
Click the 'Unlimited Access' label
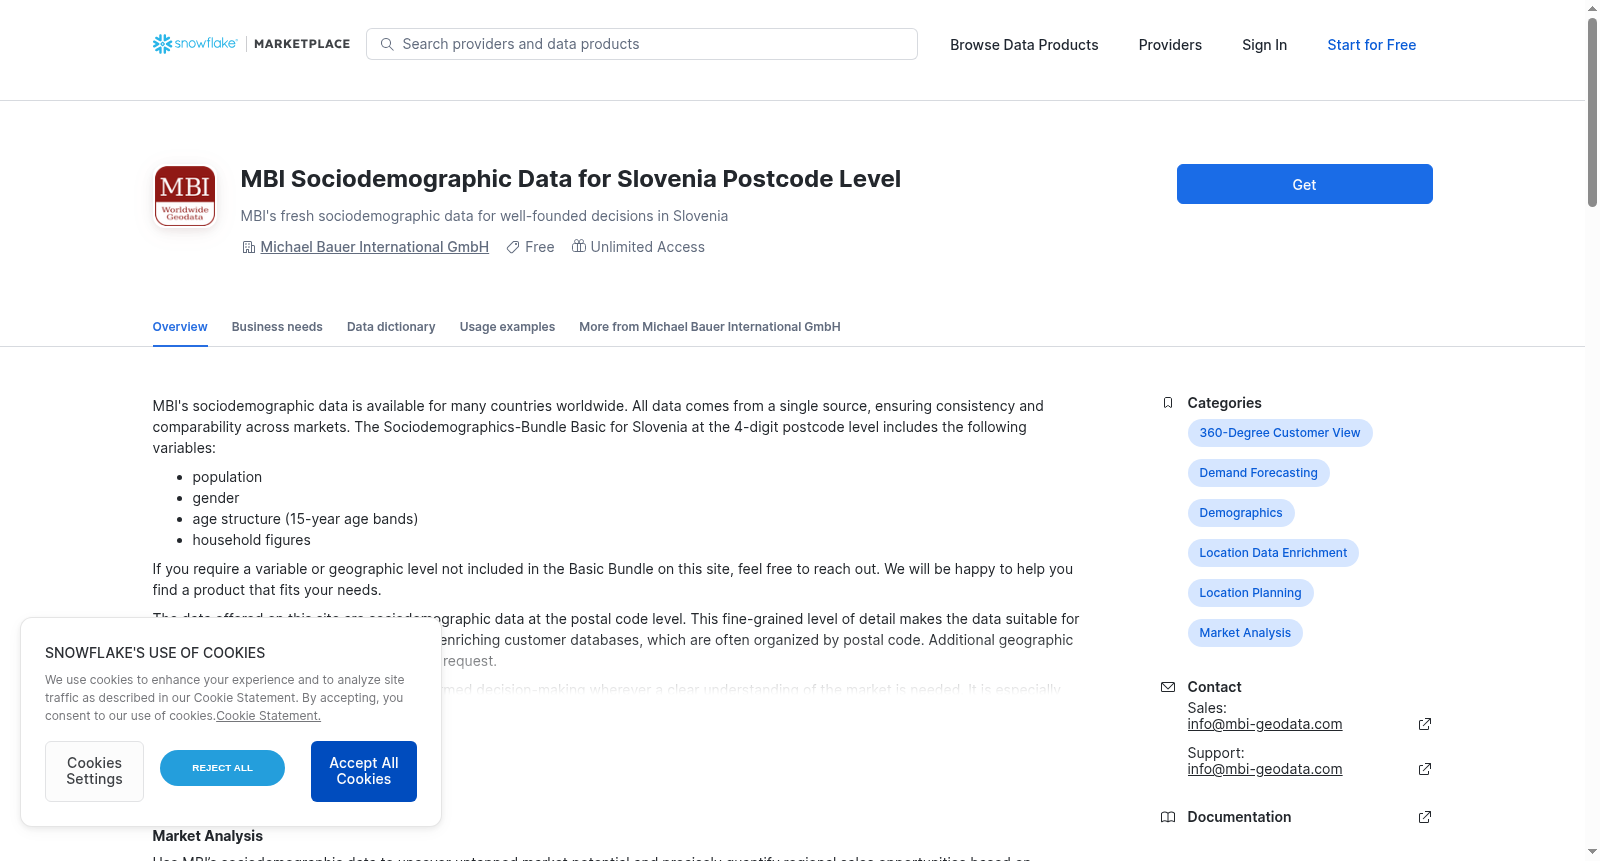648,247
